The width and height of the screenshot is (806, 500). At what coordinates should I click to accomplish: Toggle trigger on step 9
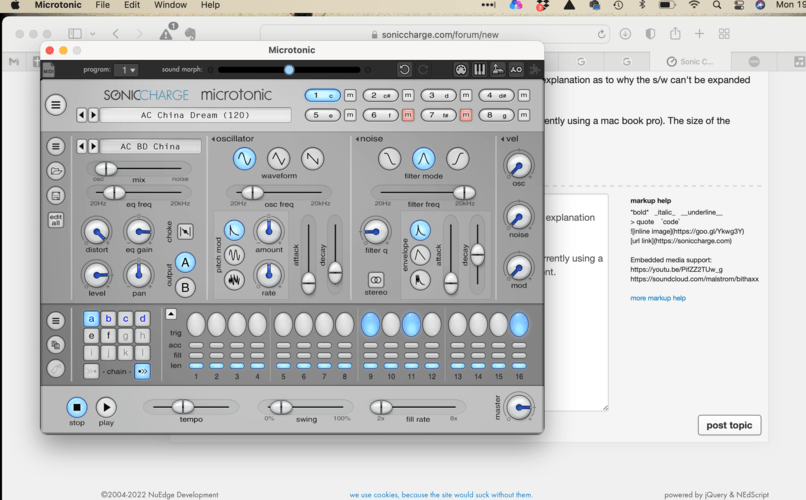coord(370,325)
